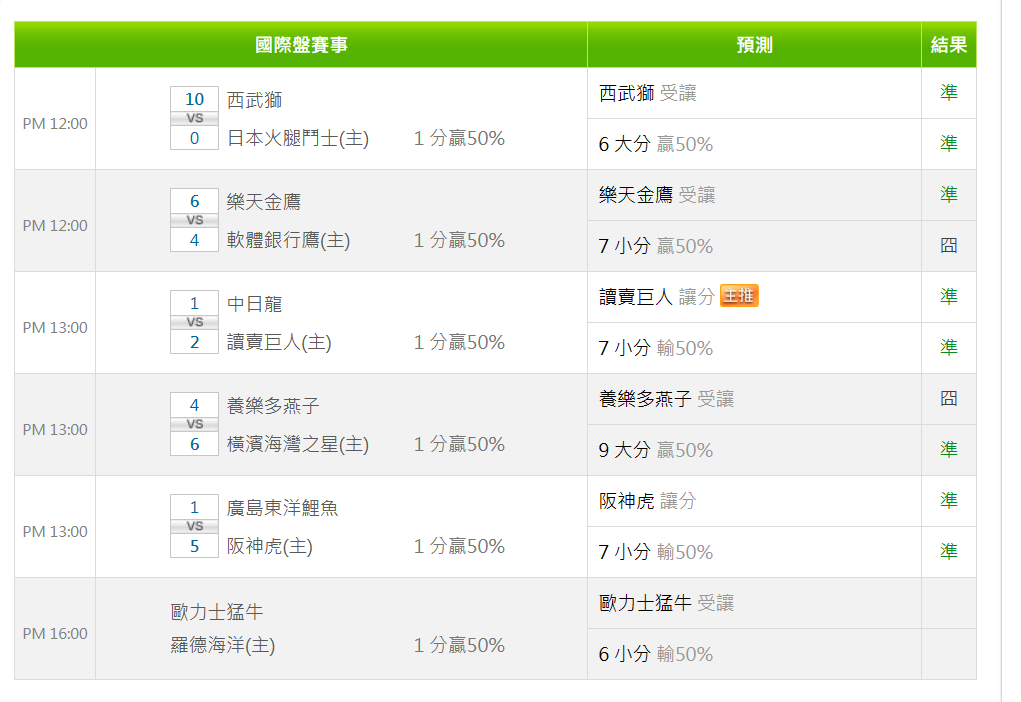Viewport: 1021px width, 702px height.
Task: Click prediction 歐力士猛牛 受讓
Action: click(x=666, y=603)
